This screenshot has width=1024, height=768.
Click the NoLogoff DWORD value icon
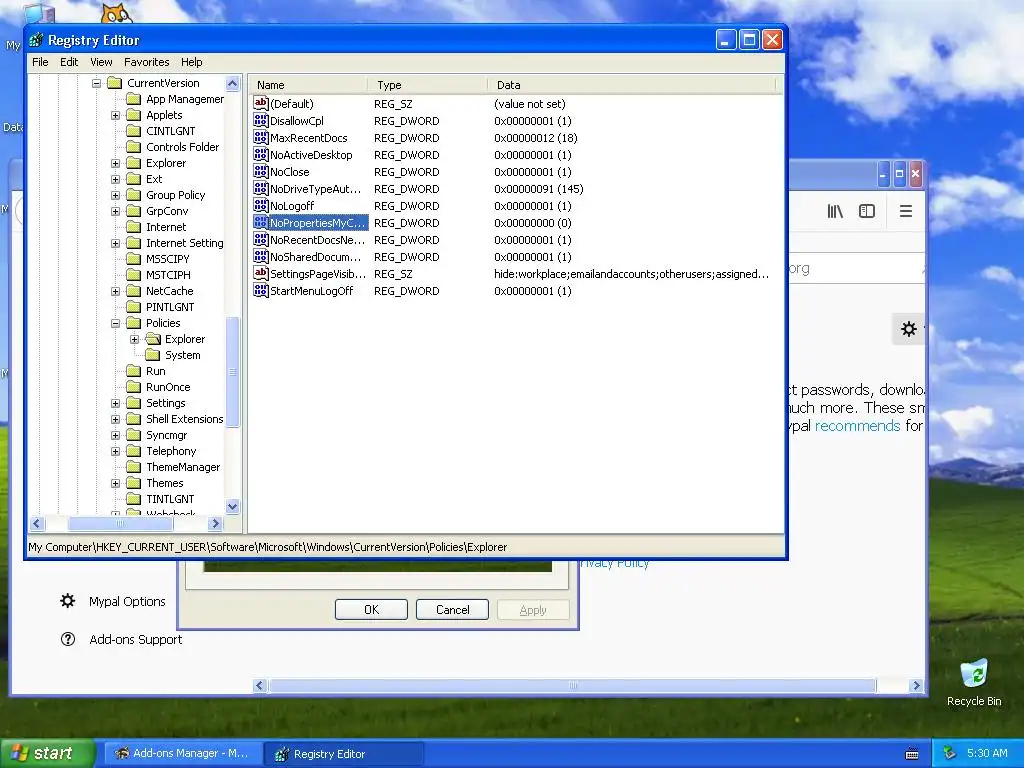coord(261,205)
